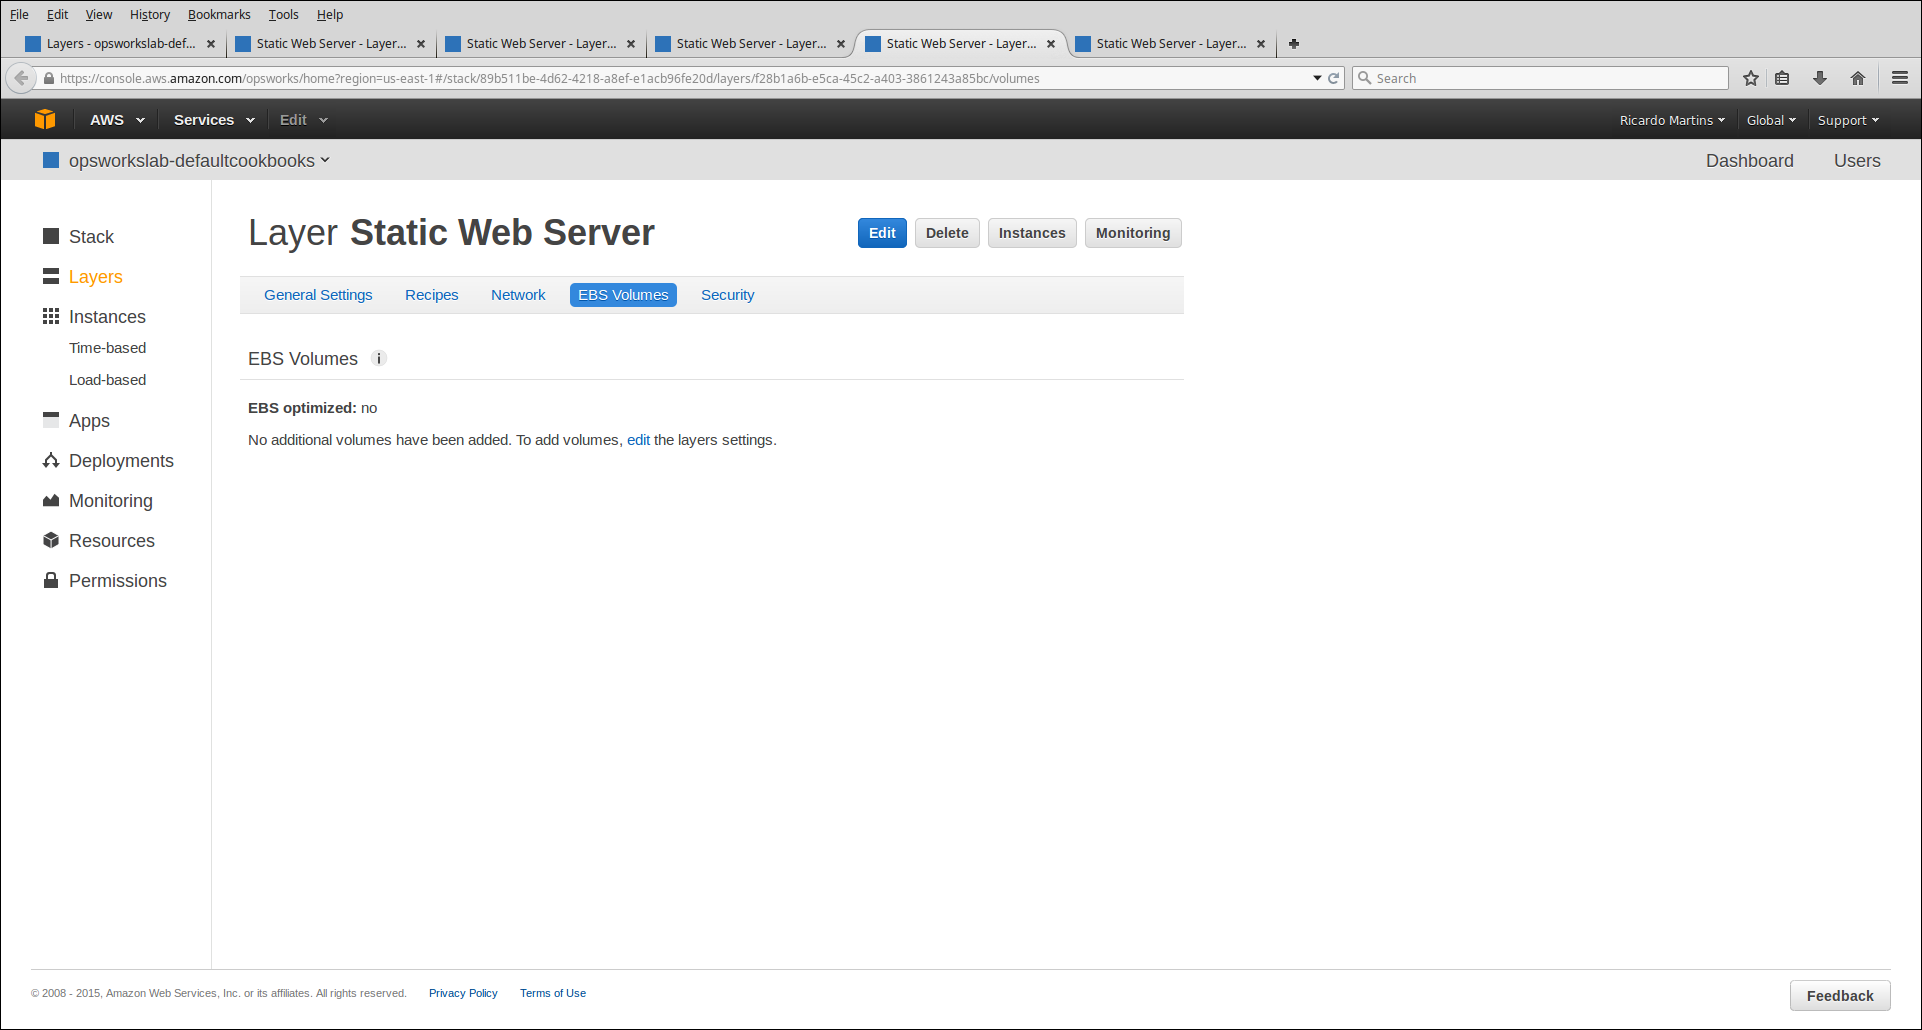Expand the Services dropdown menu
Viewport: 1922px width, 1030px height.
[x=213, y=120]
